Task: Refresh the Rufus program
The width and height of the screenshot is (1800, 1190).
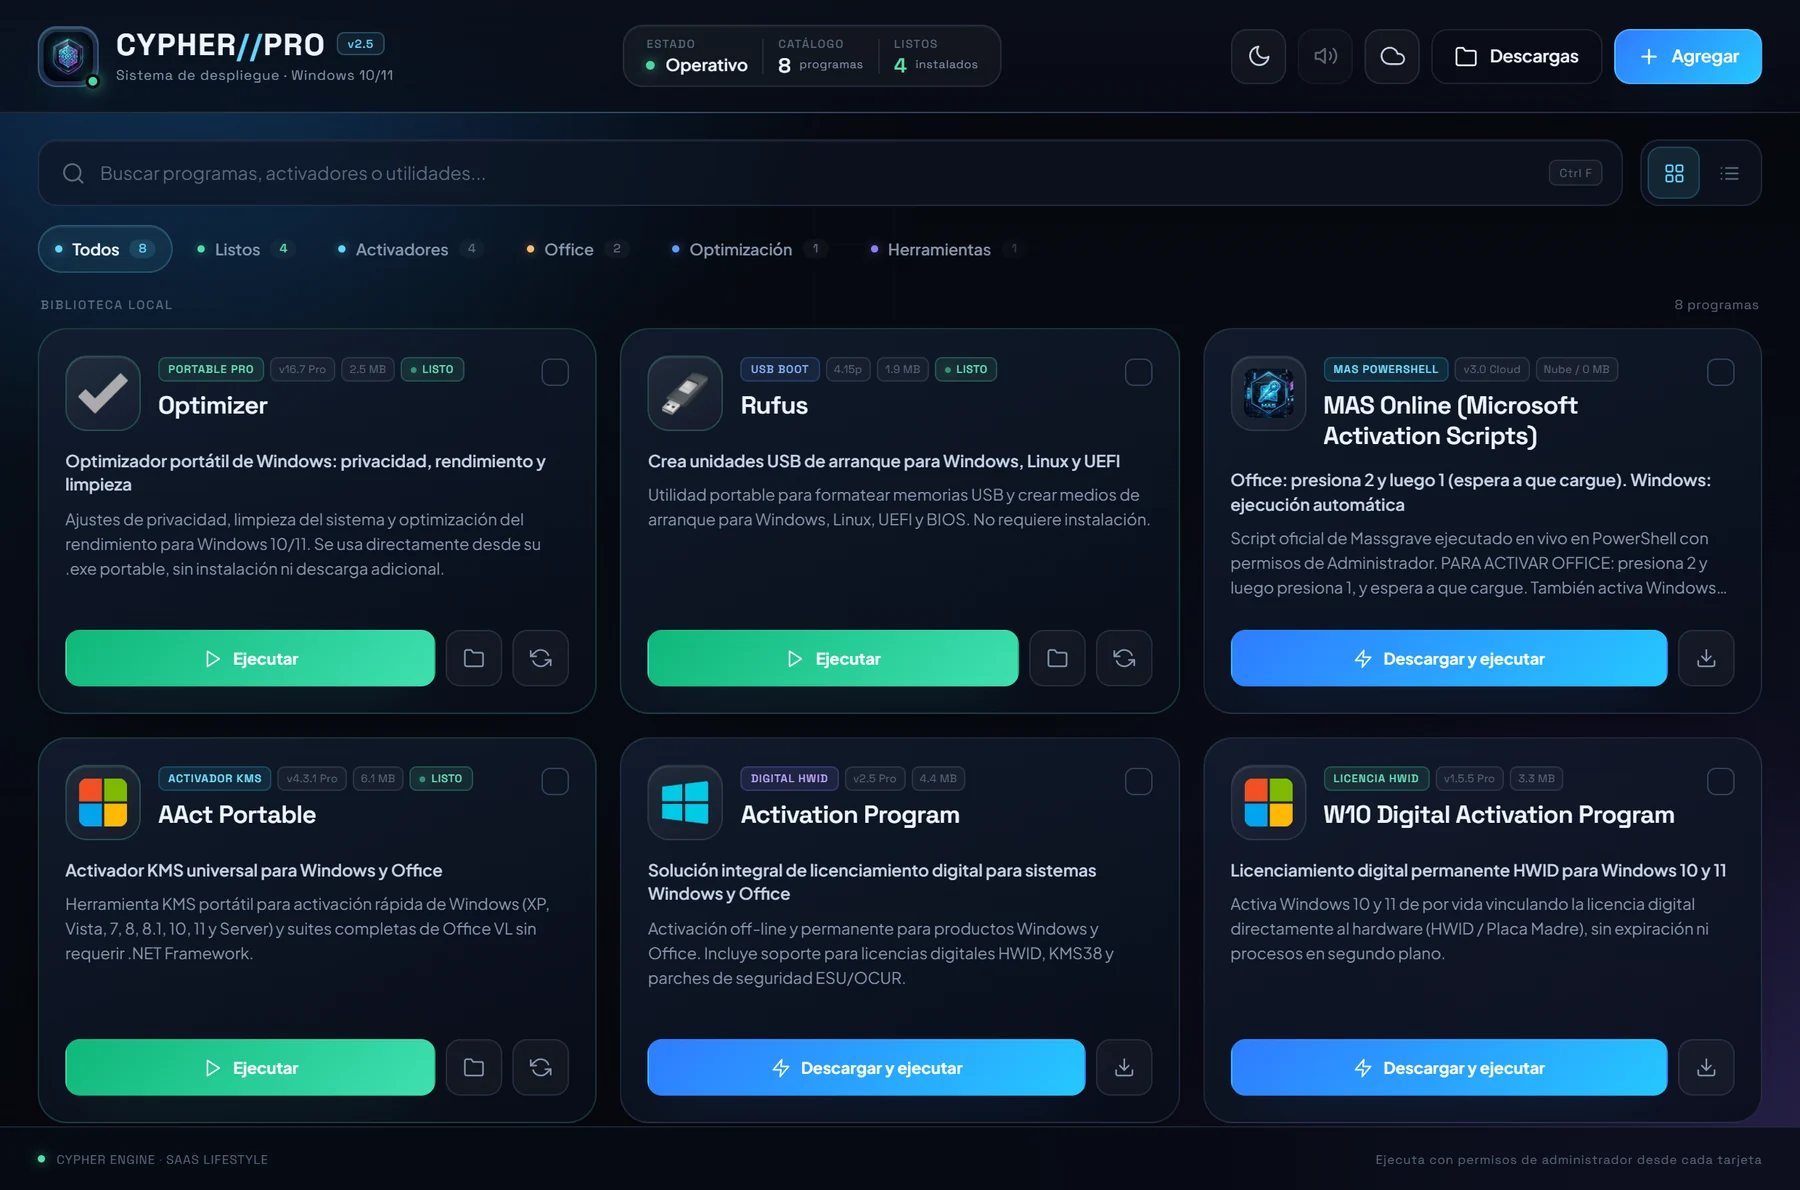Action: pyautogui.click(x=1124, y=658)
